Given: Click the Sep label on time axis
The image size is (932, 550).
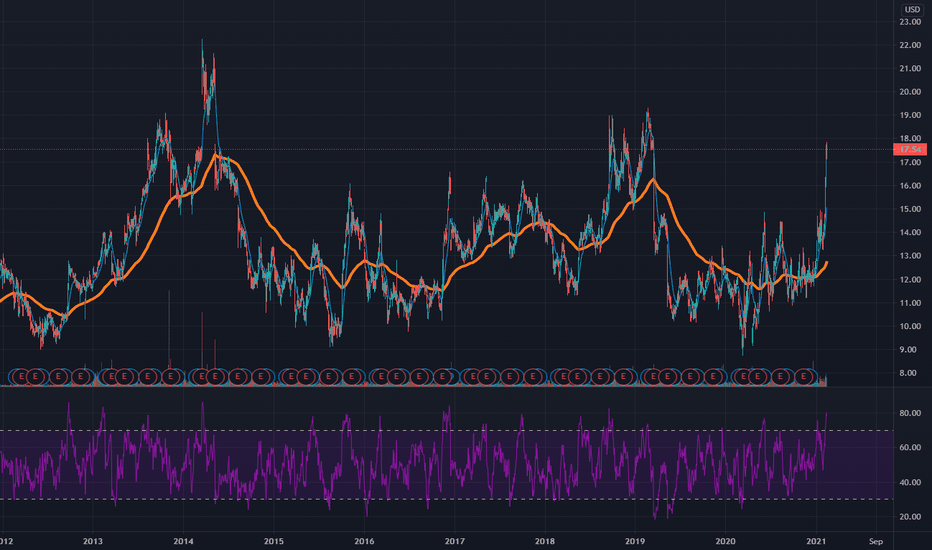Looking at the screenshot, I should coord(876,541).
